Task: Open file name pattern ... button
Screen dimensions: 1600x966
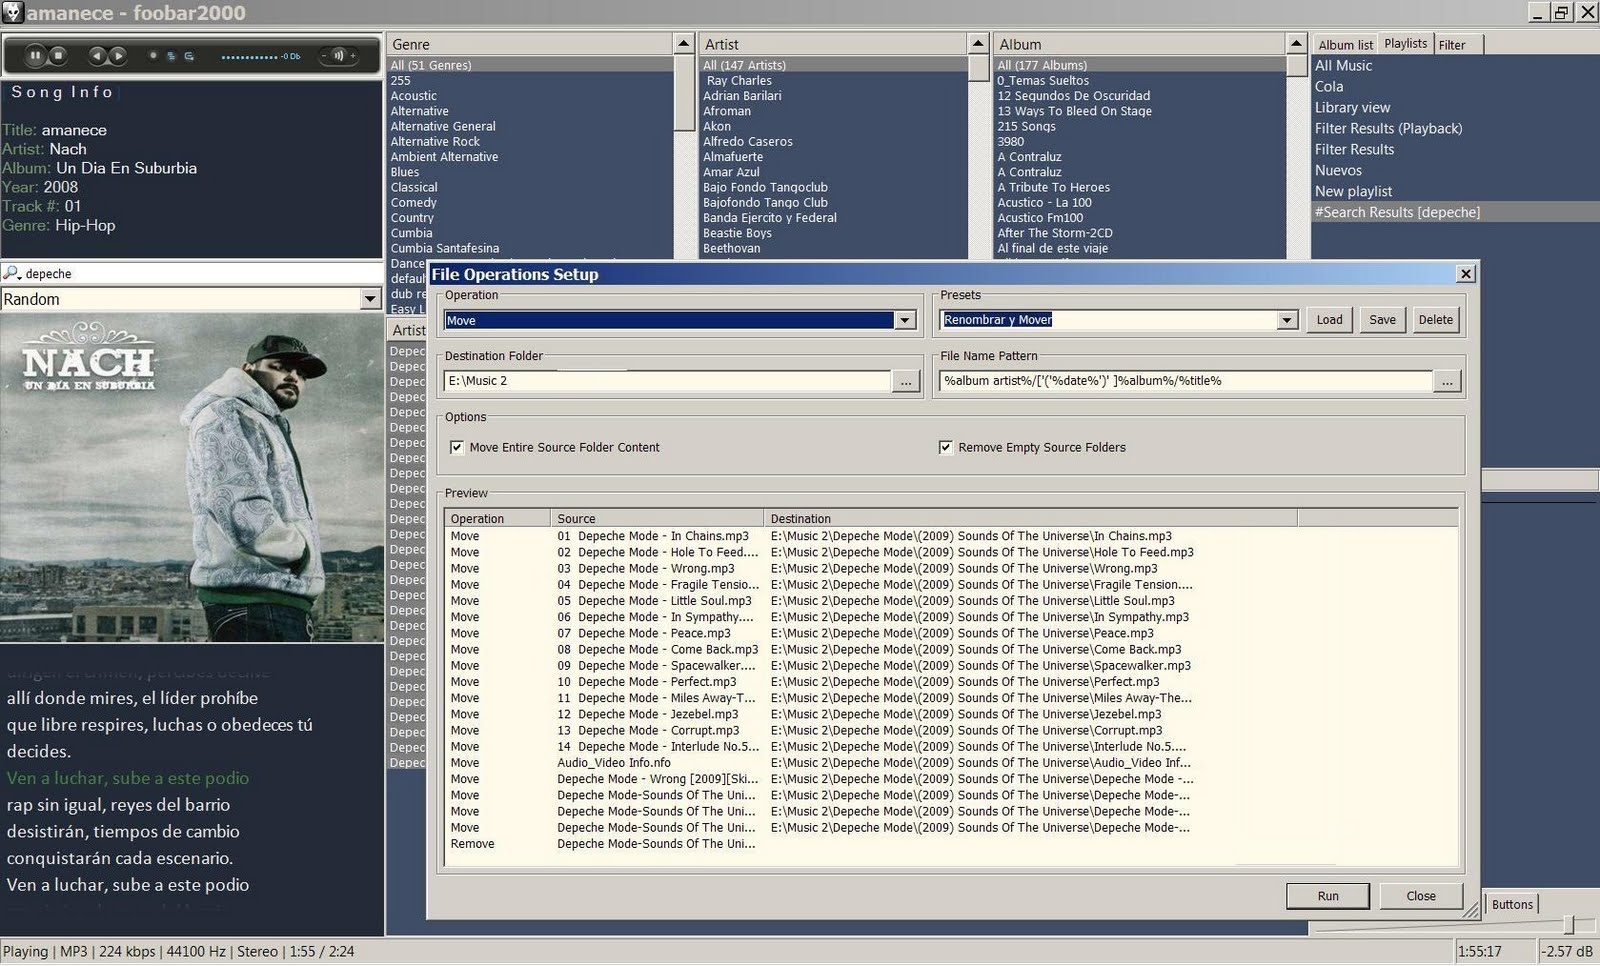Action: coord(1447,381)
